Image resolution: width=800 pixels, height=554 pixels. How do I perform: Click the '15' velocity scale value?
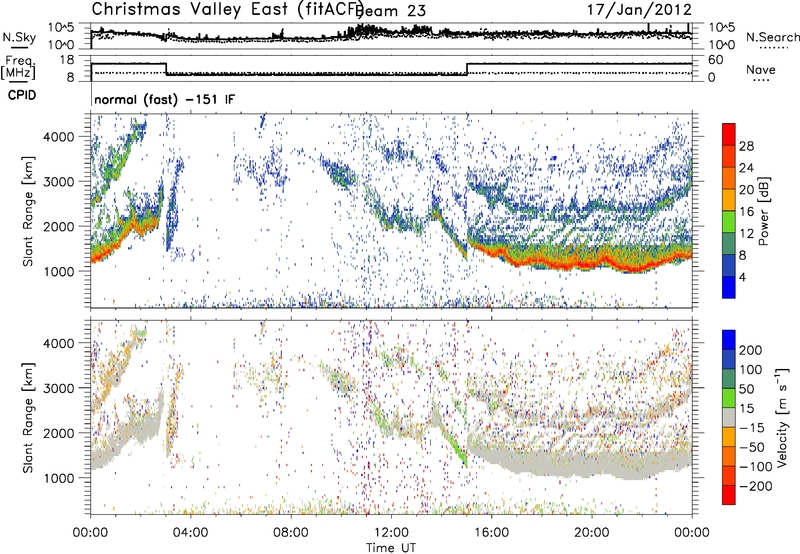747,408
